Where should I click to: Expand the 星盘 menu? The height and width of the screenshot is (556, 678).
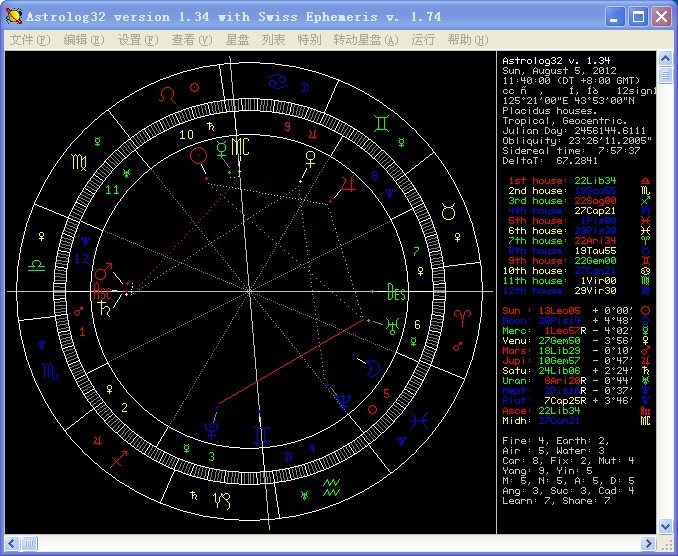click(237, 40)
